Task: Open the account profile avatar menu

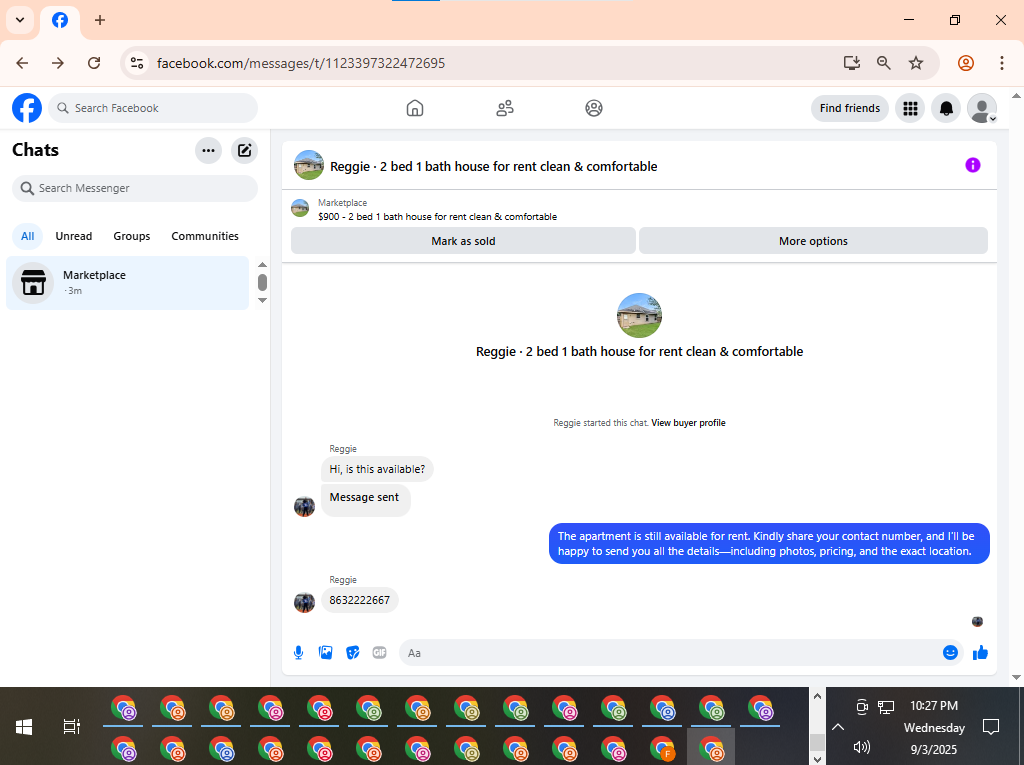Action: tap(982, 108)
